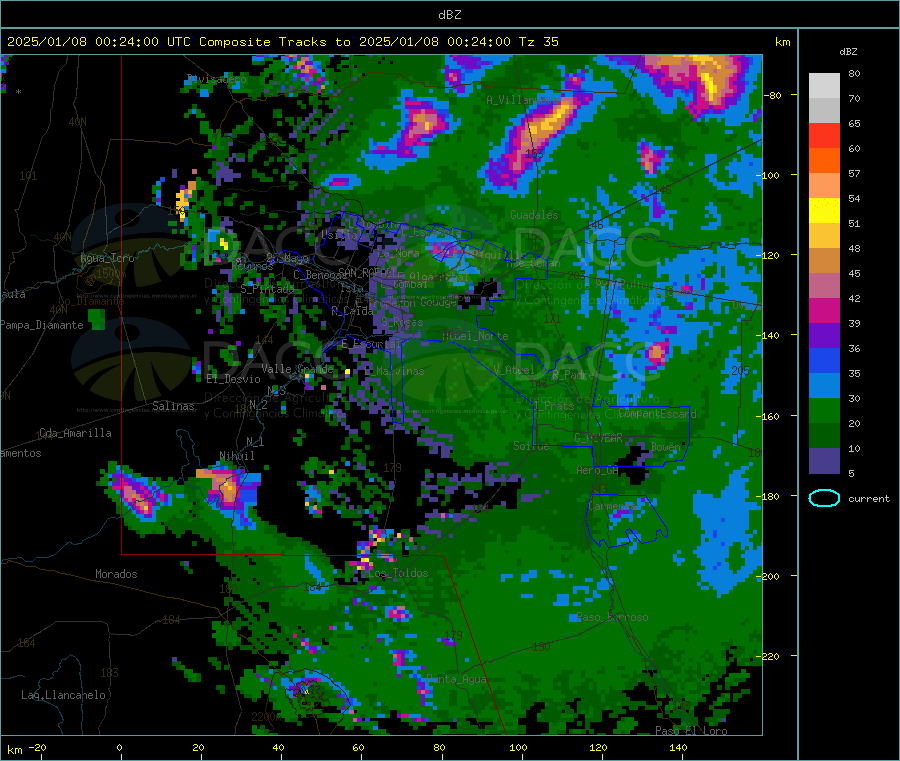Select the 20 dBZ green color swatch
This screenshot has width=900, height=761.
click(824, 410)
